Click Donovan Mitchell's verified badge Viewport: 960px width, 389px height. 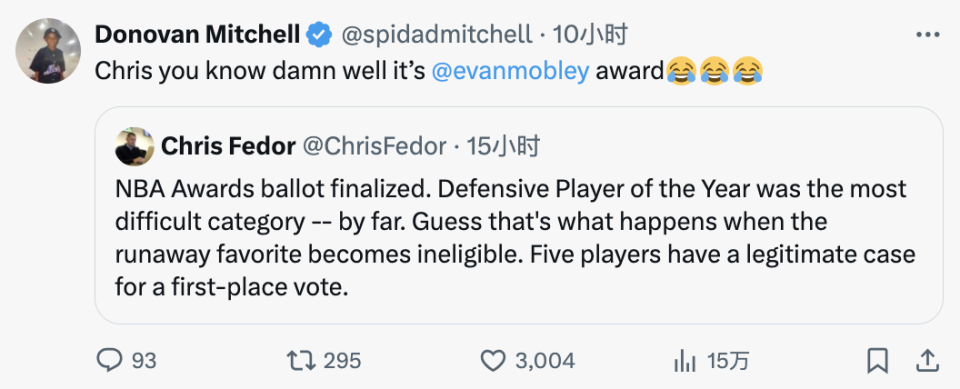(319, 36)
